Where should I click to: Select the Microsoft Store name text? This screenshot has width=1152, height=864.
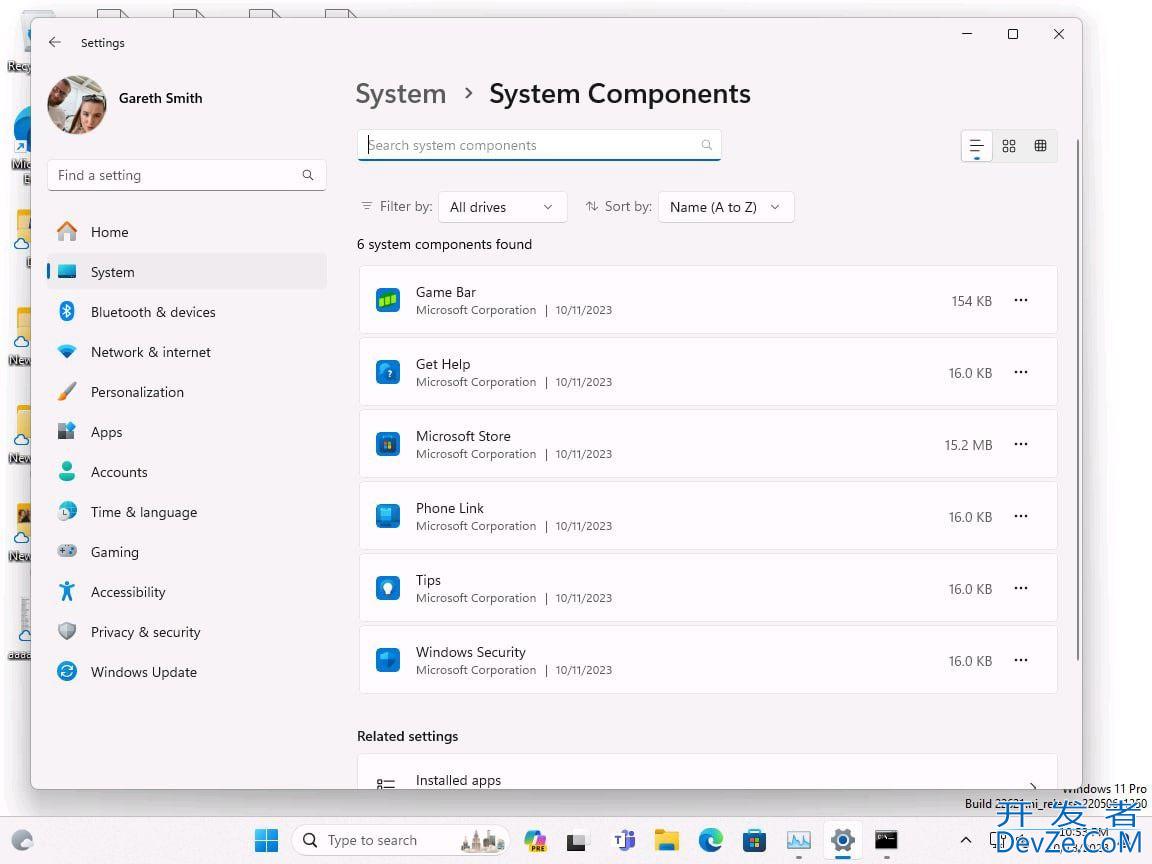pos(463,436)
